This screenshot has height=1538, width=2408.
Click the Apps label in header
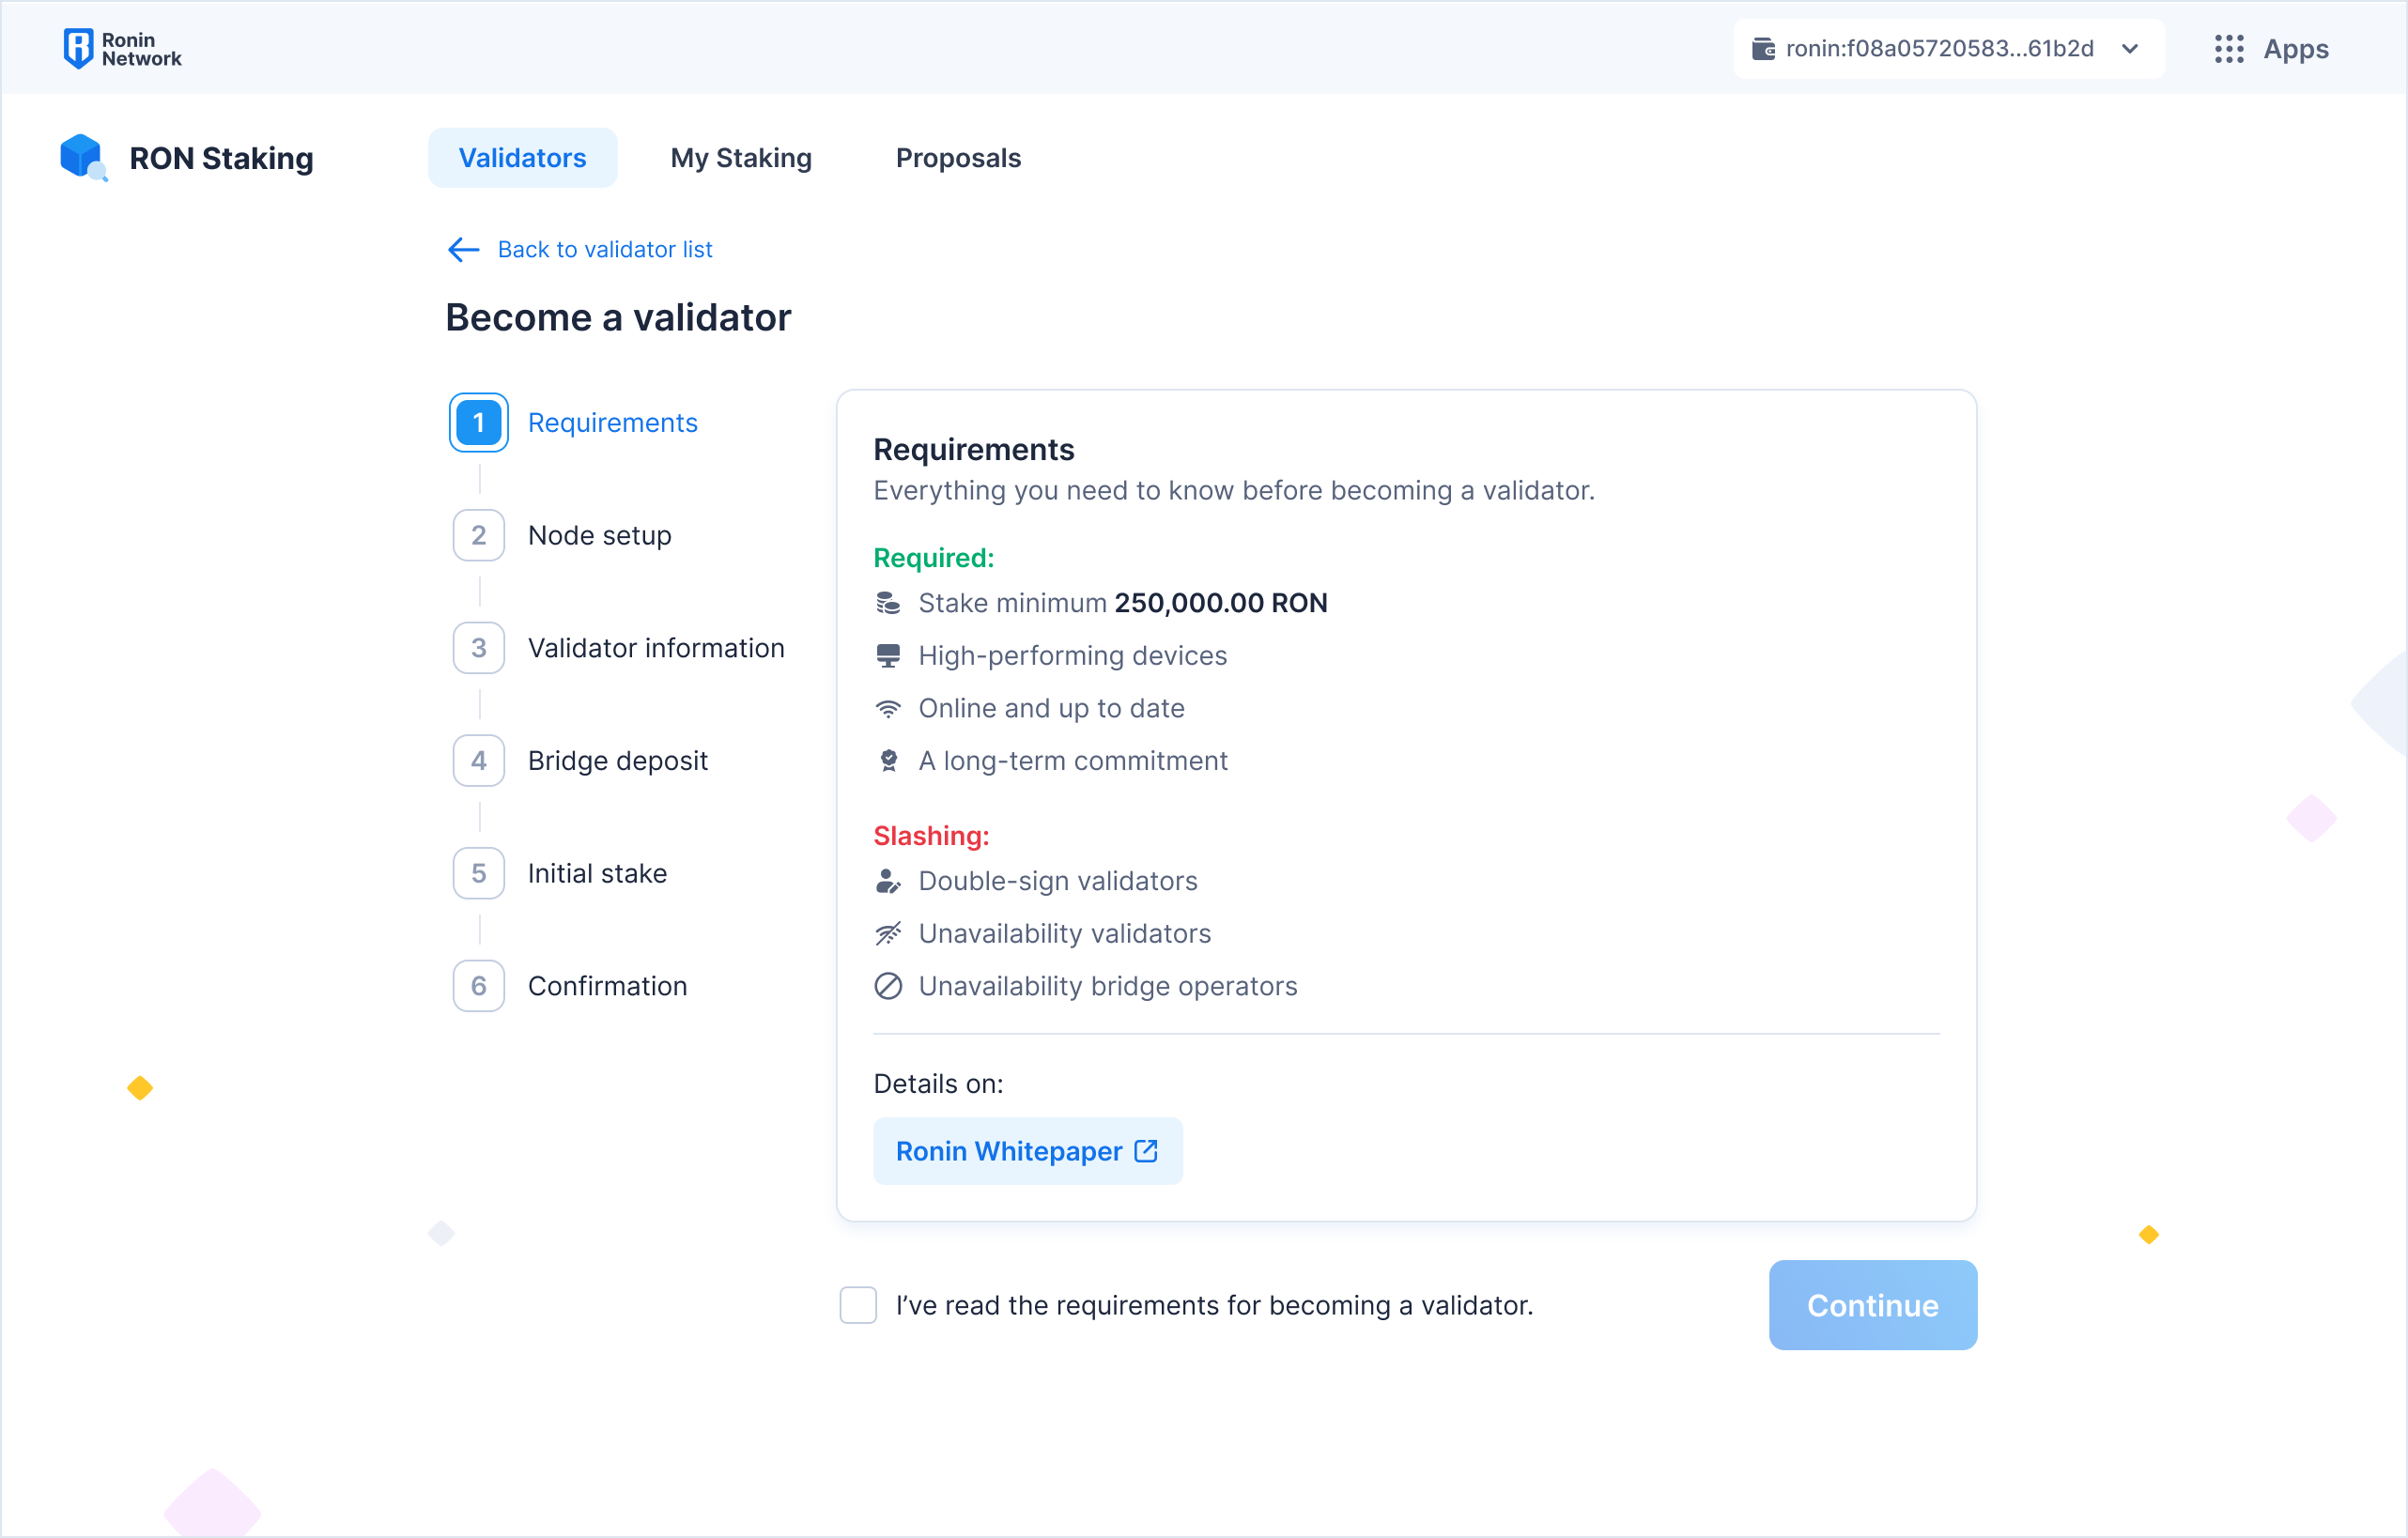pyautogui.click(x=2296, y=48)
